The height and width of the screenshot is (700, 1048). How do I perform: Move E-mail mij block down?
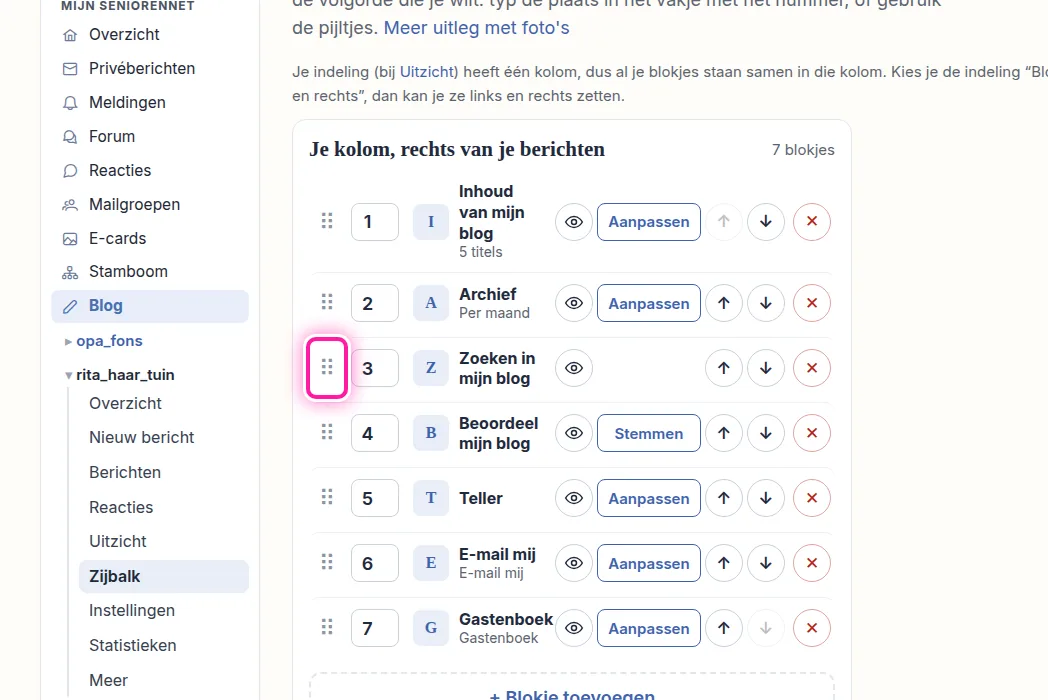[766, 563]
